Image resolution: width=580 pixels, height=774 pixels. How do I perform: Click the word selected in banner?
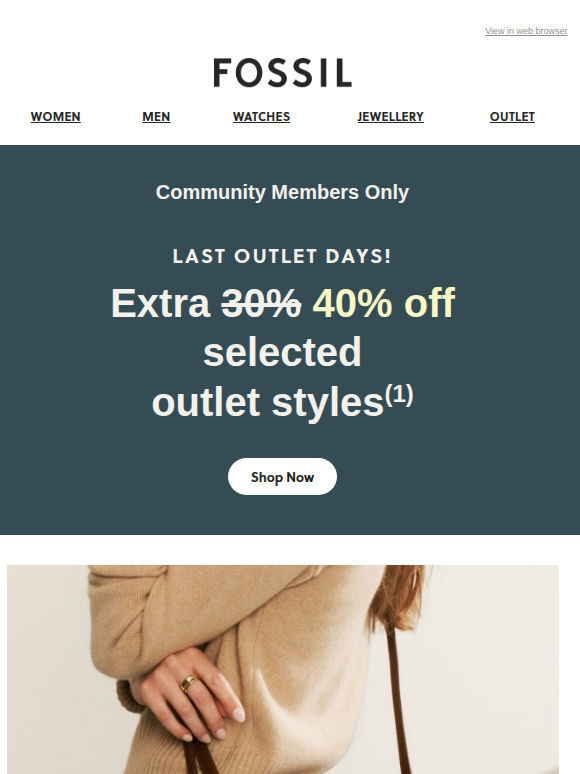coord(282,351)
